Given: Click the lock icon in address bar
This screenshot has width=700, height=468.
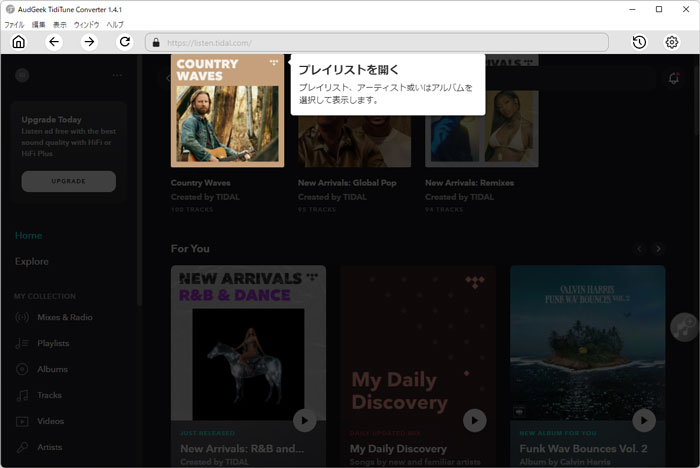Looking at the screenshot, I should point(156,43).
